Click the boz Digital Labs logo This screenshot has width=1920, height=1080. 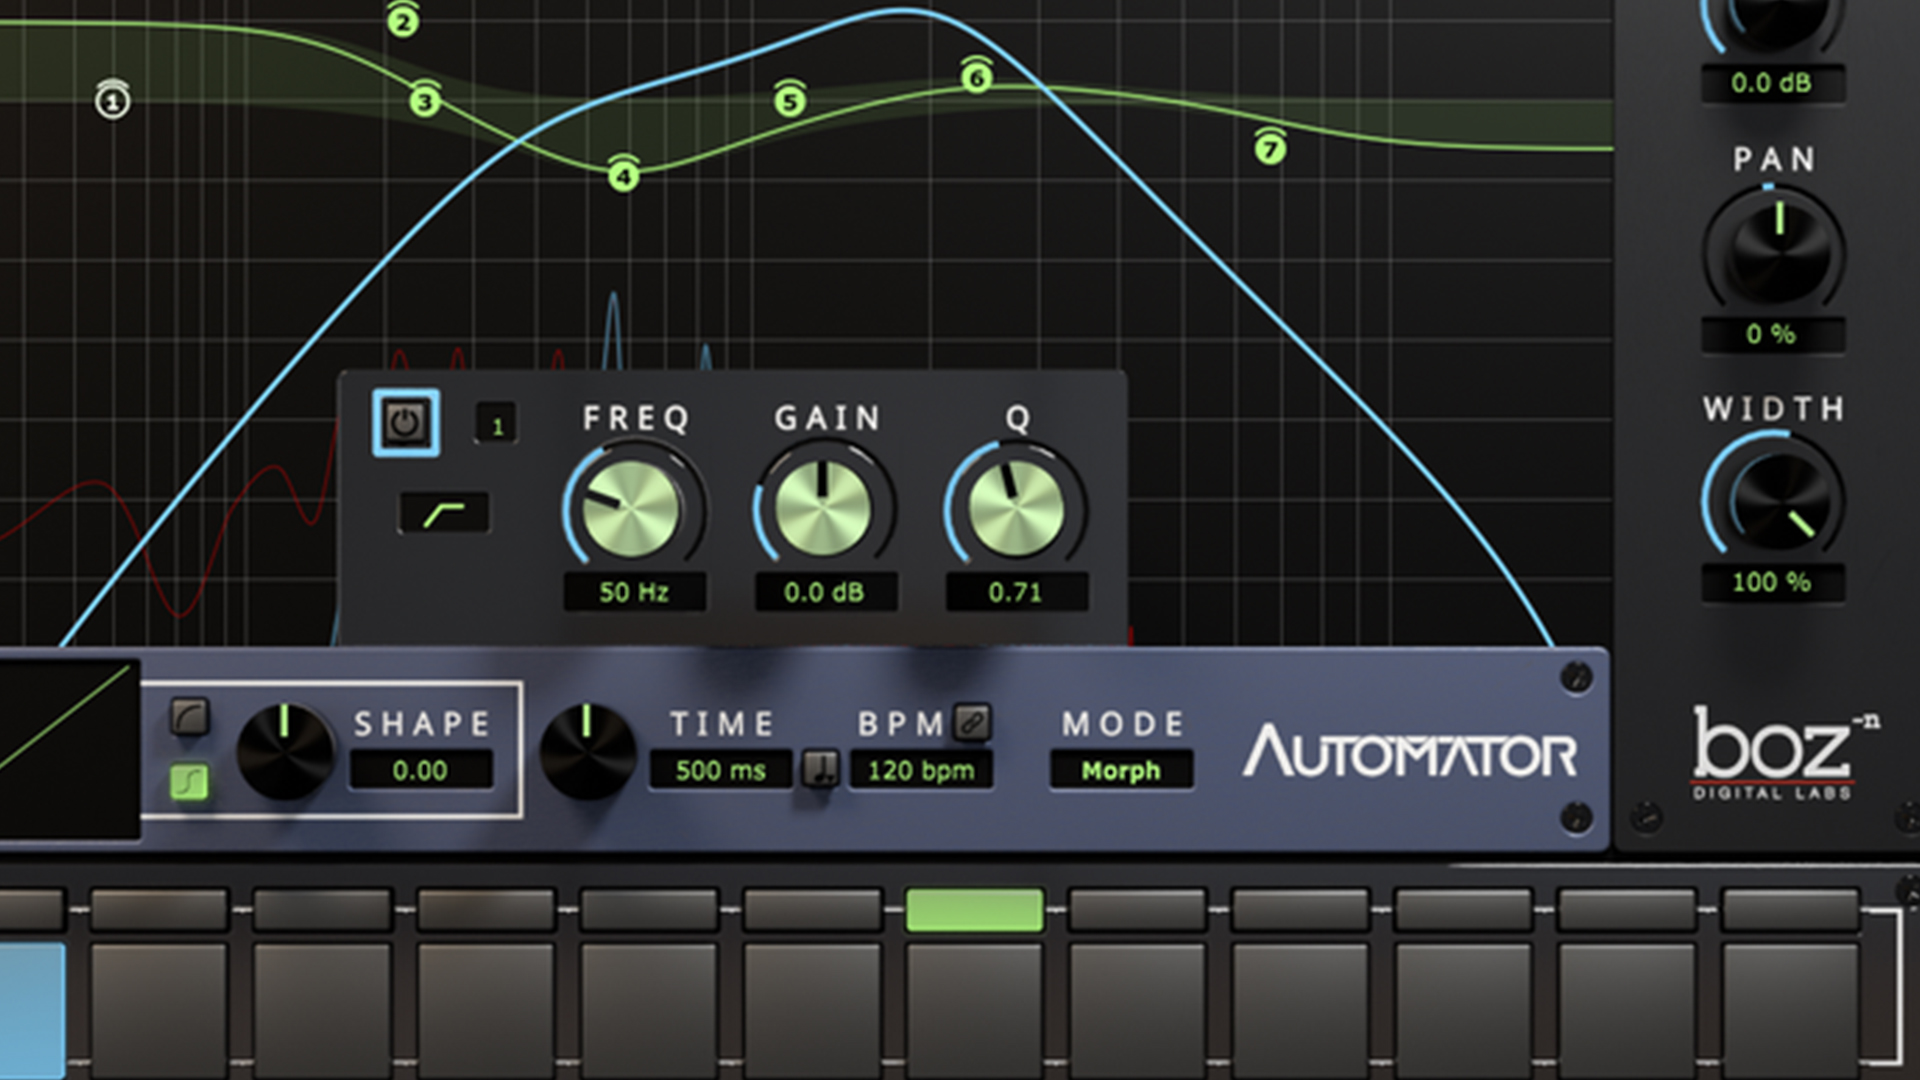coord(1784,752)
